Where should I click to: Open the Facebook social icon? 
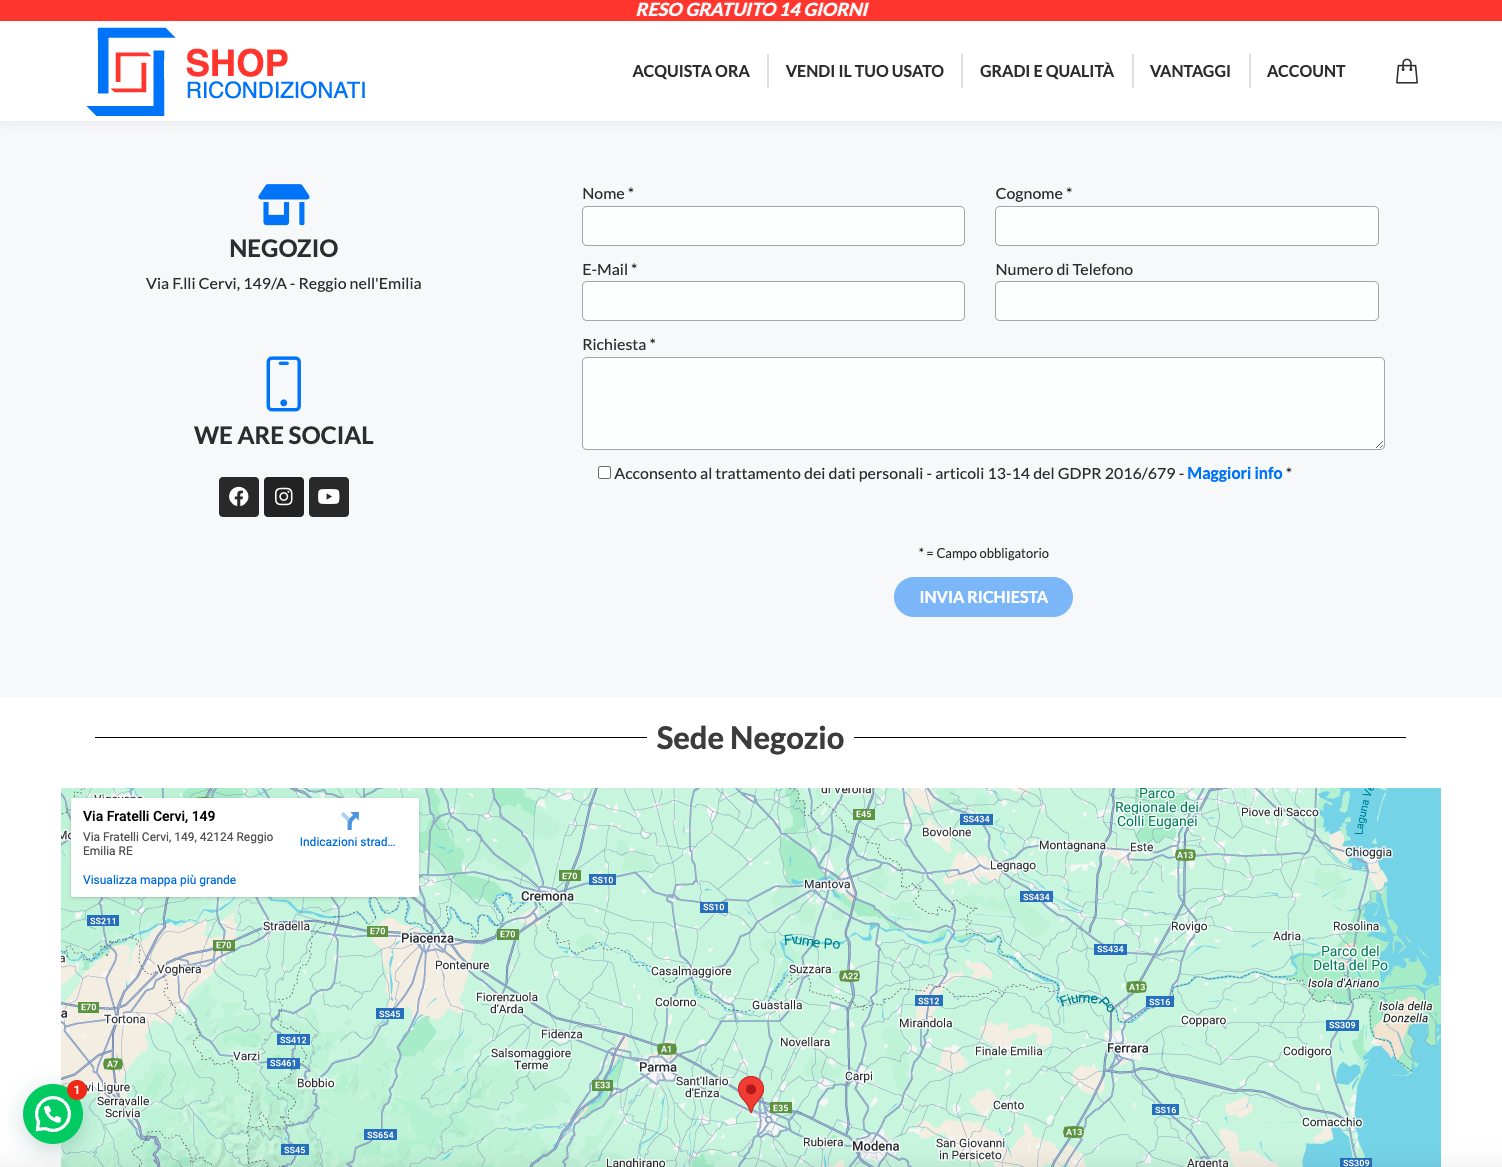[238, 497]
